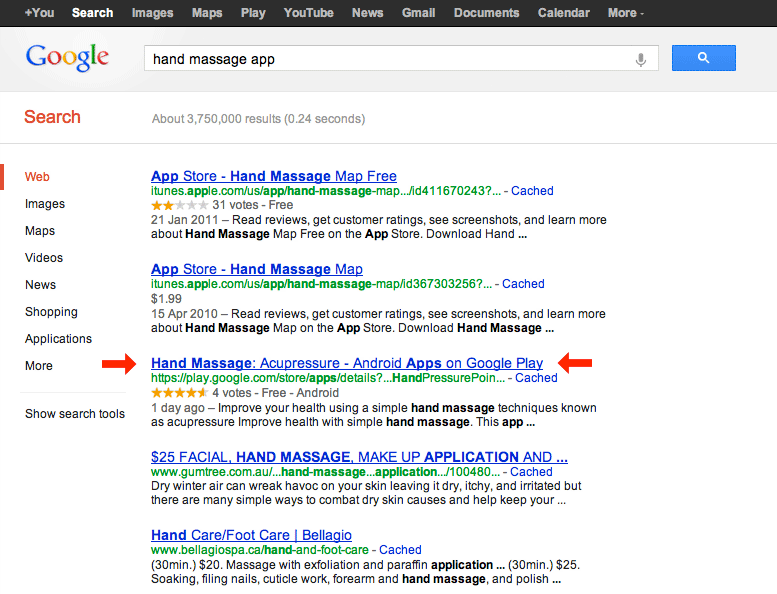Screen dimensions: 777x594
Task: Open Hand Massage Acupressure Google Play result
Action: click(x=347, y=363)
